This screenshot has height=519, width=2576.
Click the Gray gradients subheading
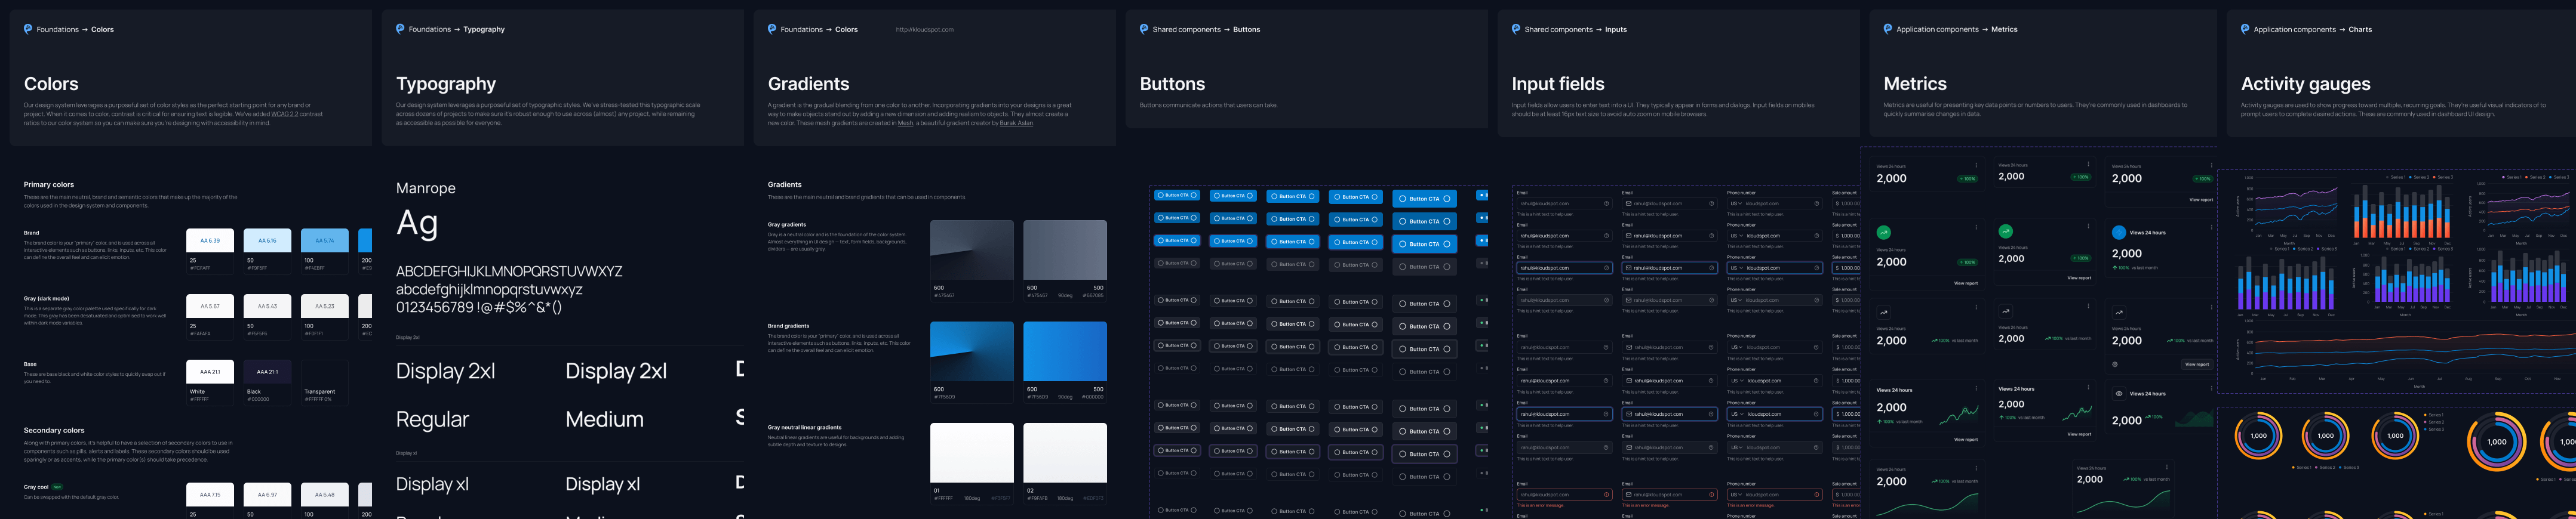click(787, 225)
